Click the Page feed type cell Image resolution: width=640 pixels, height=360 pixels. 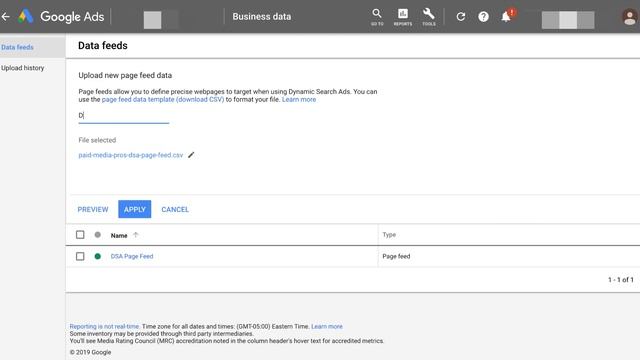(x=396, y=256)
